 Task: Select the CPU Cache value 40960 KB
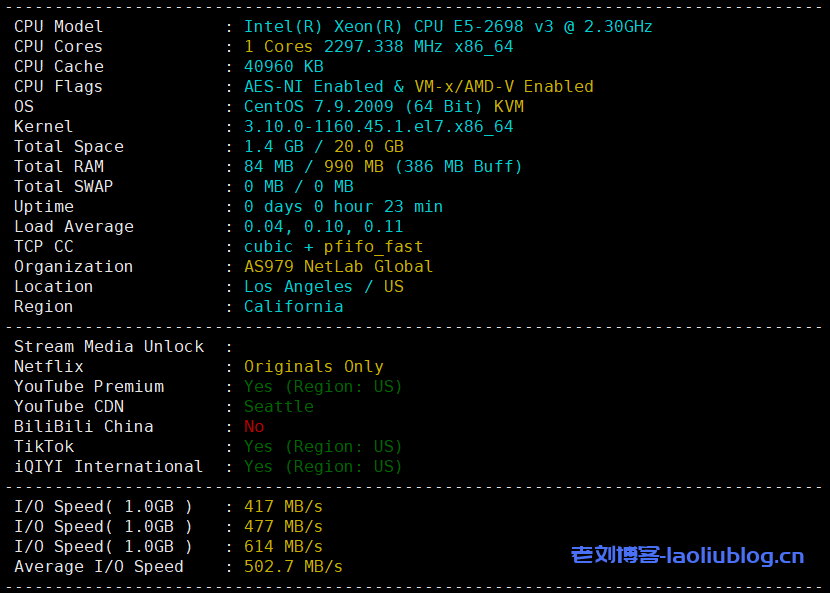pyautogui.click(x=284, y=67)
